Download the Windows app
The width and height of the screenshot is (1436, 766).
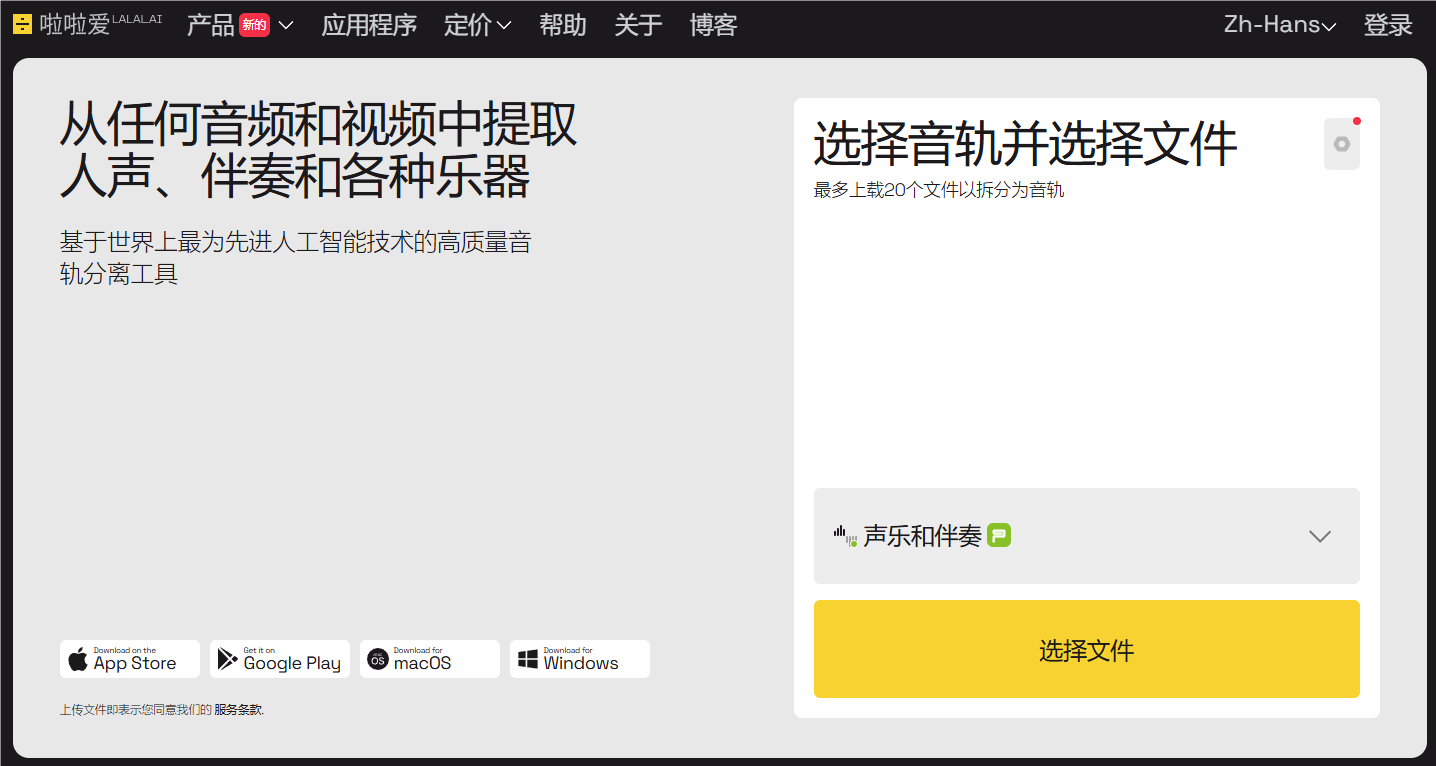580,659
